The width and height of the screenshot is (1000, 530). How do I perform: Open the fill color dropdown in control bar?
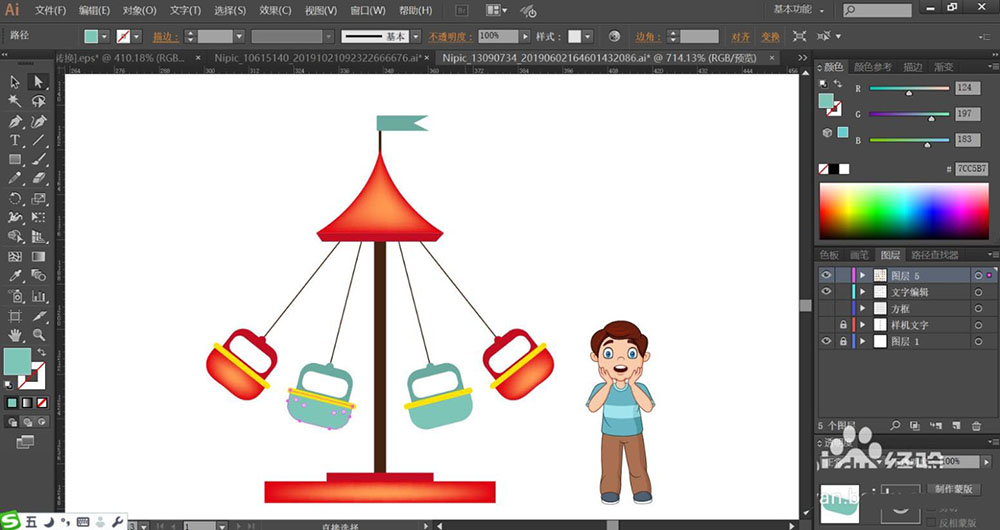(x=105, y=36)
